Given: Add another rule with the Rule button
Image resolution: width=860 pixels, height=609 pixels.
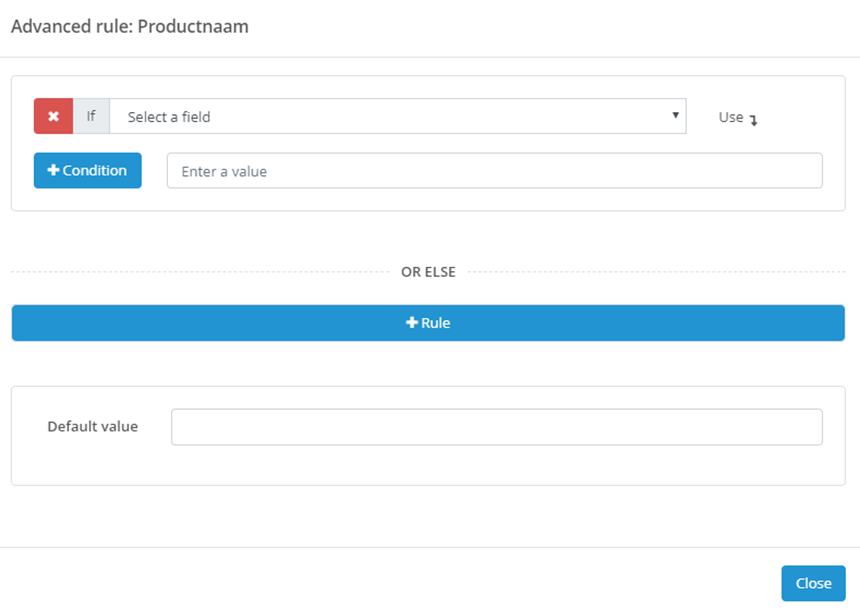Looking at the screenshot, I should tap(428, 323).
